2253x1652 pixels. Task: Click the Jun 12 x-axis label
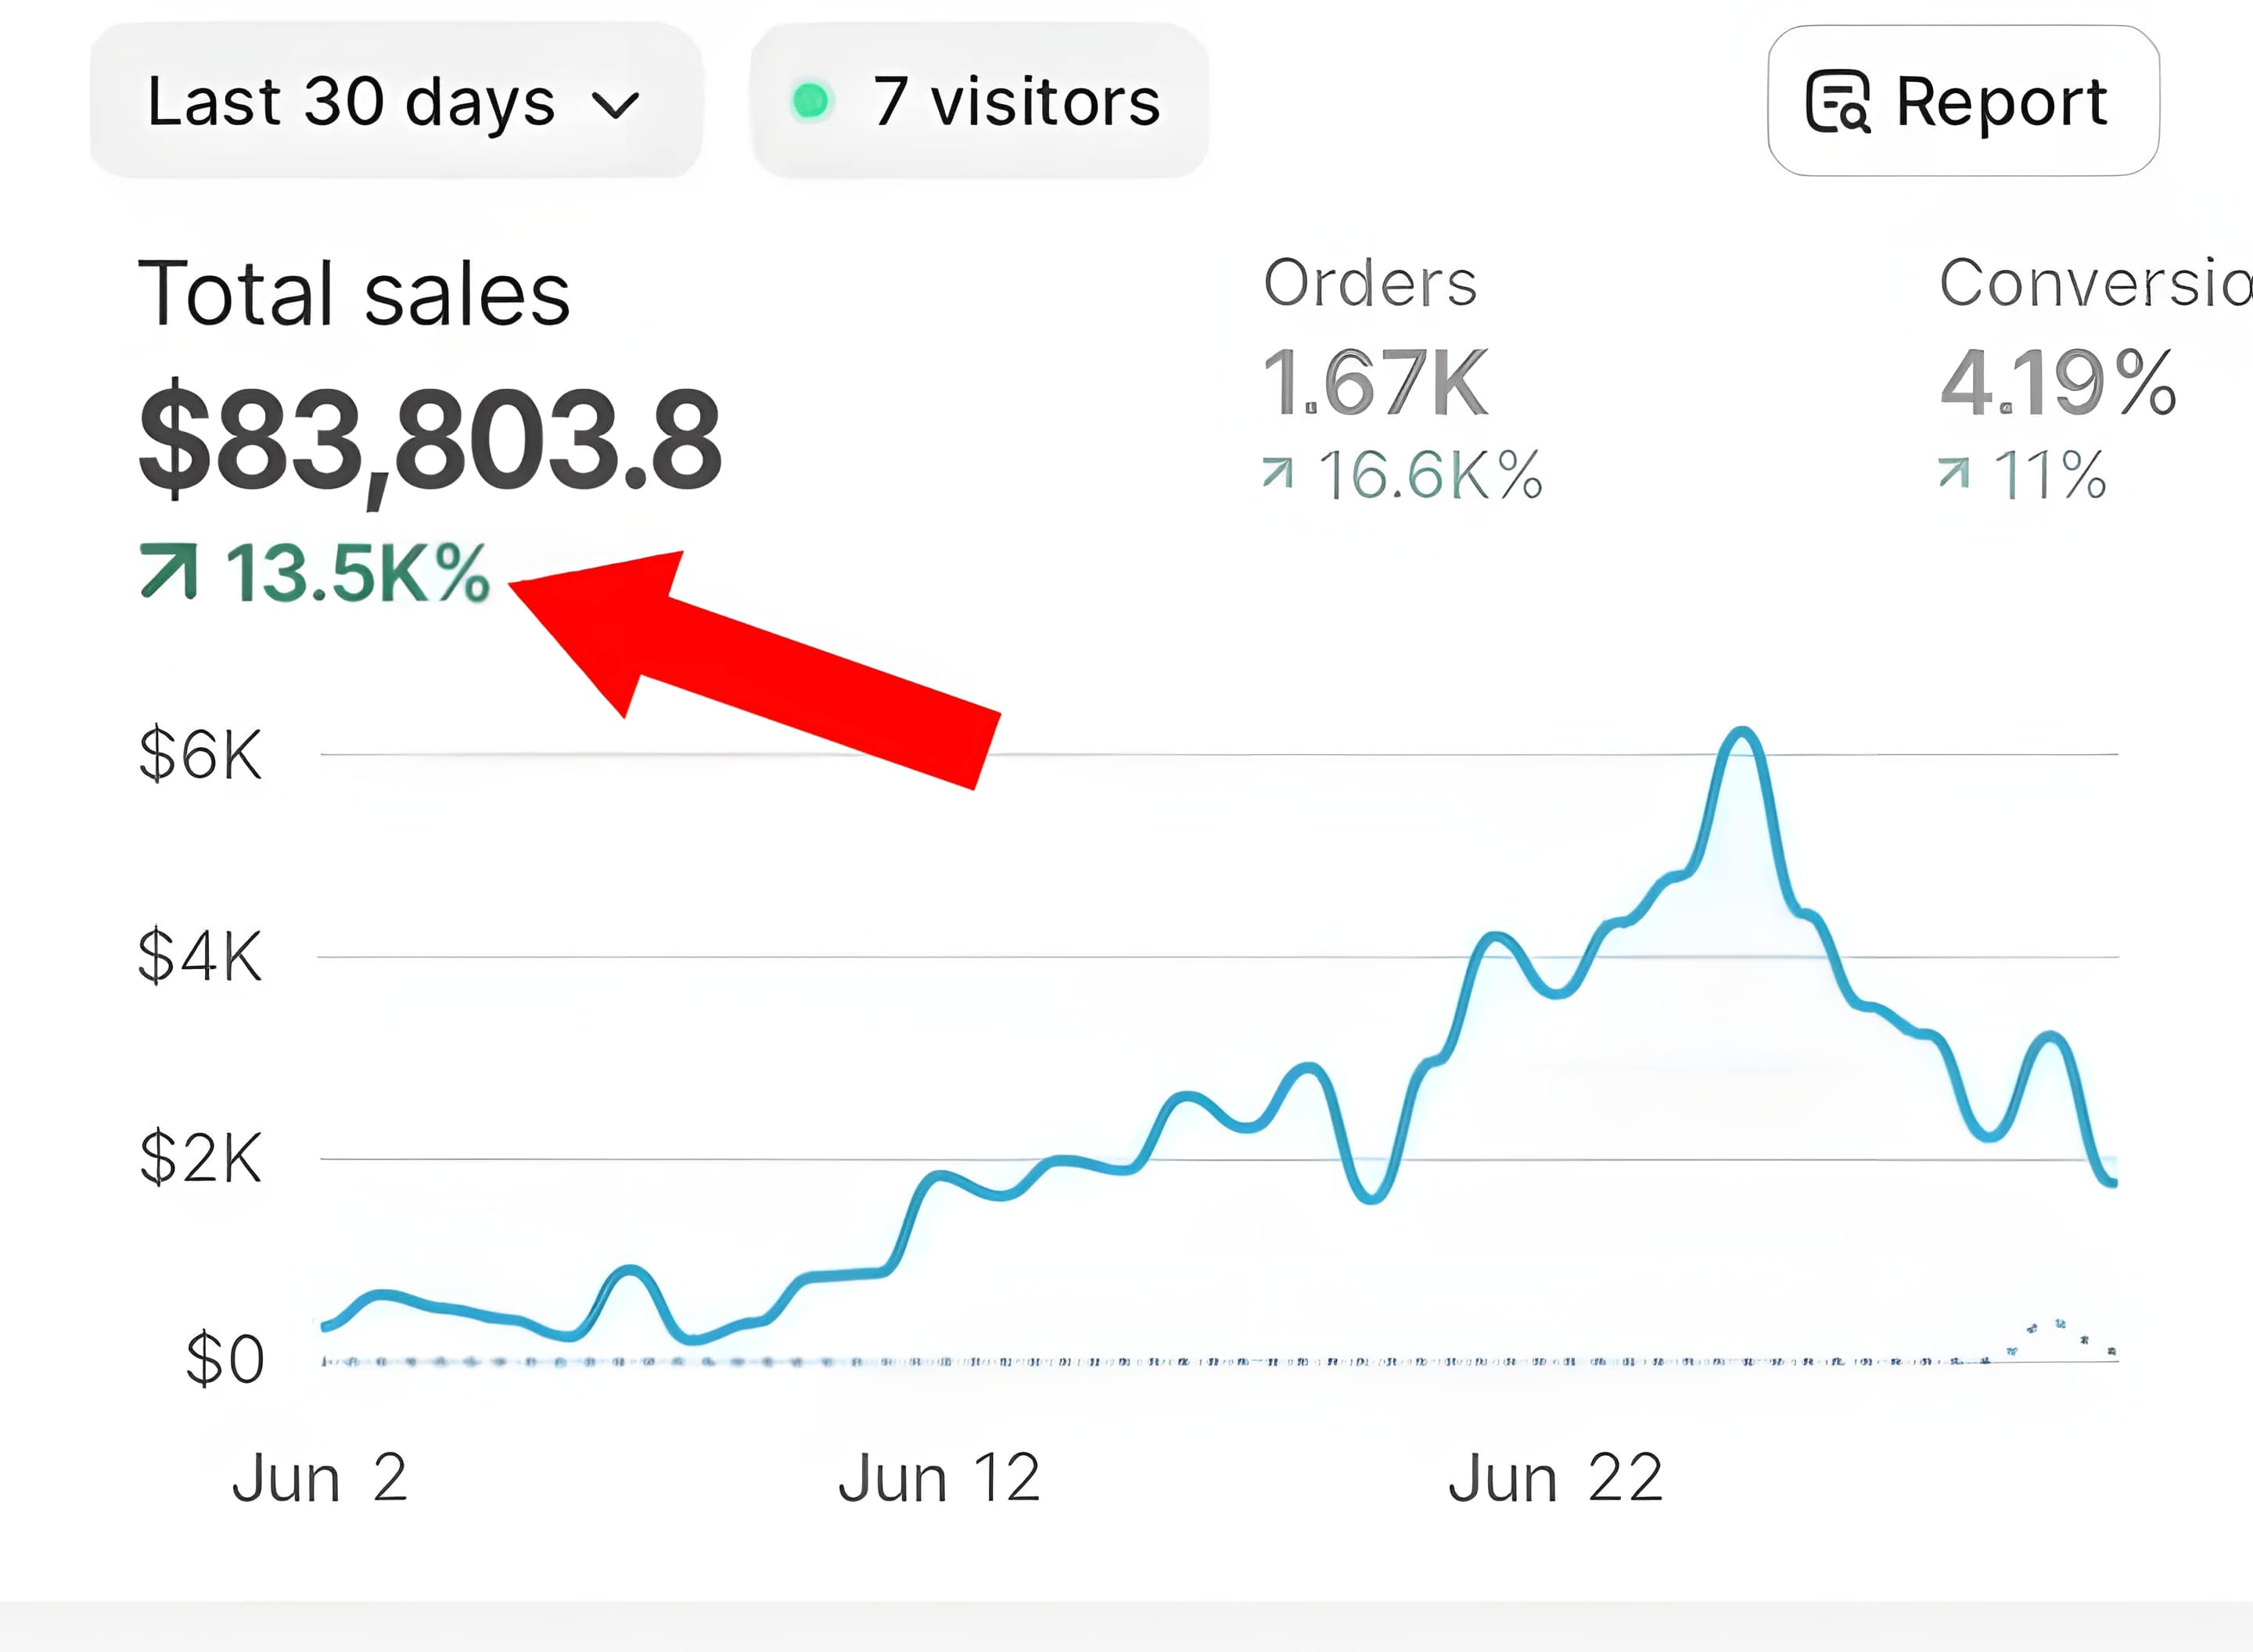pyautogui.click(x=939, y=1478)
